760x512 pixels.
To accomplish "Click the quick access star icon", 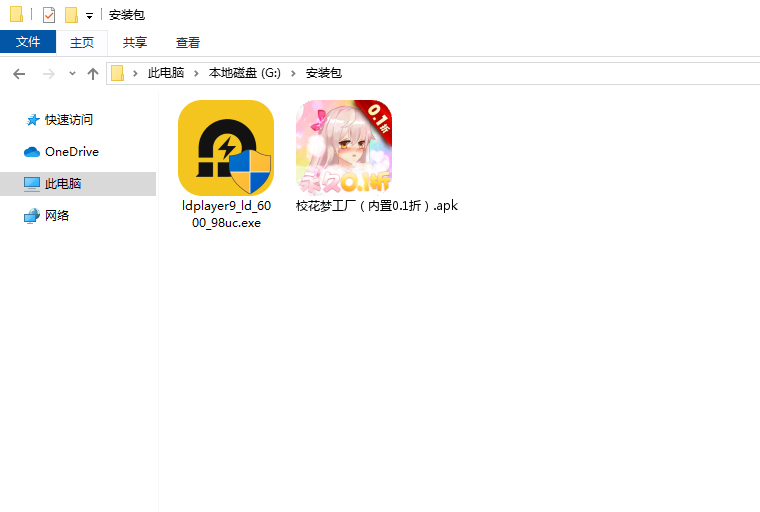I will click(x=32, y=119).
